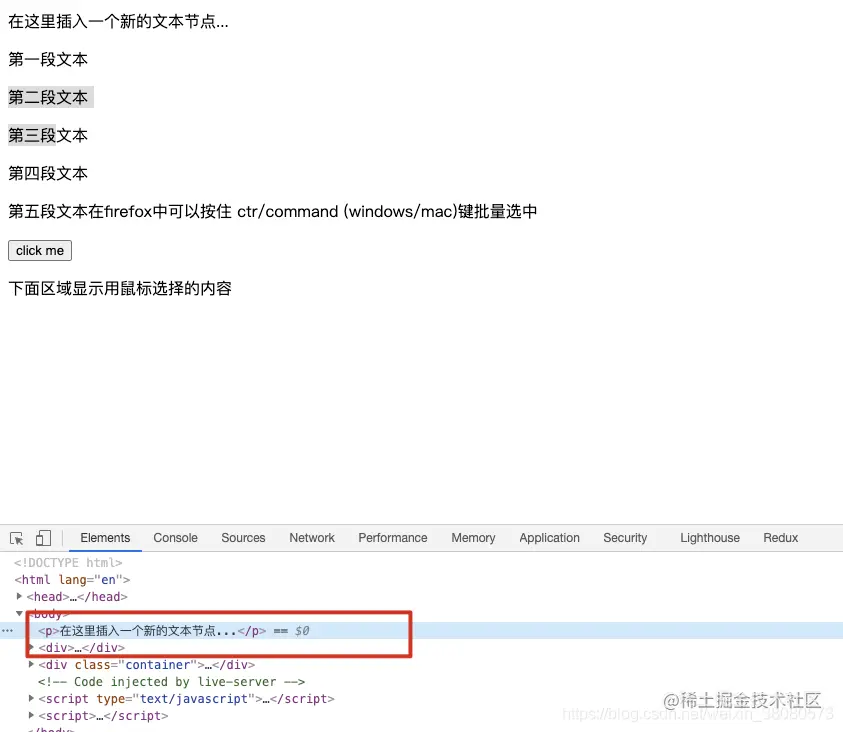Select the html lang="en" node
843x732 pixels.
72,580
